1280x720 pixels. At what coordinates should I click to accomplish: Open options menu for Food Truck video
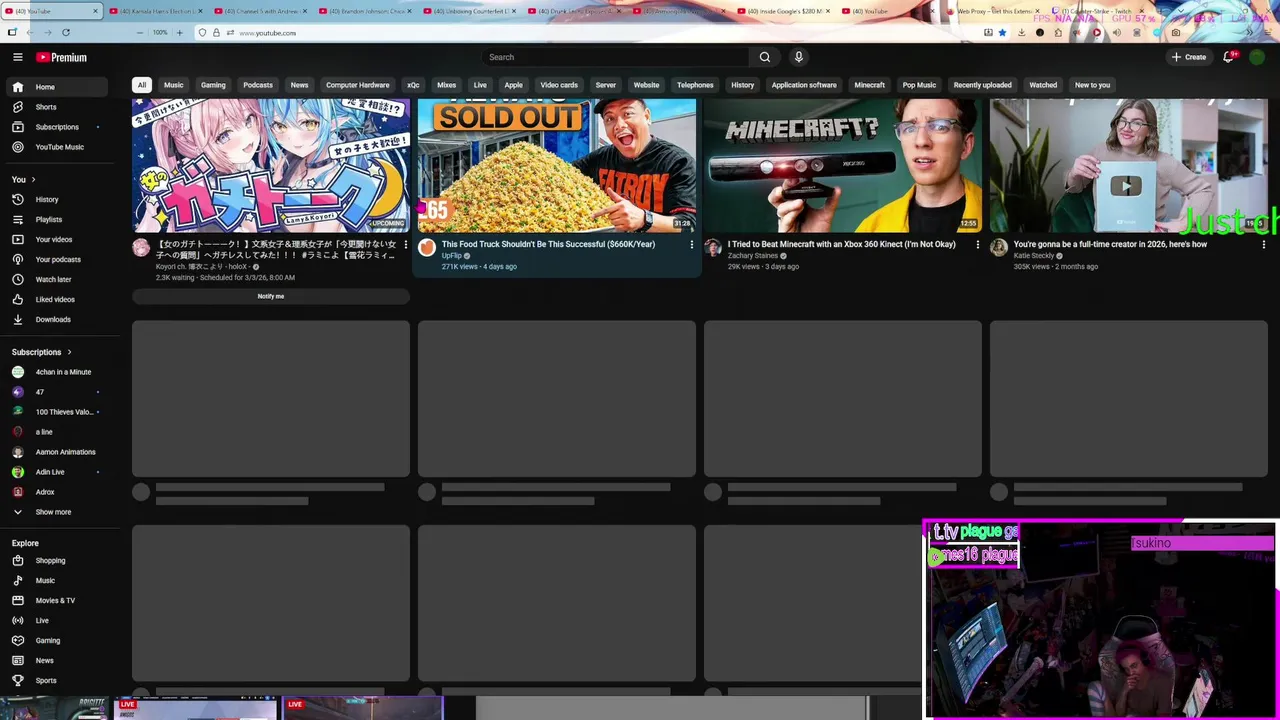tap(691, 244)
